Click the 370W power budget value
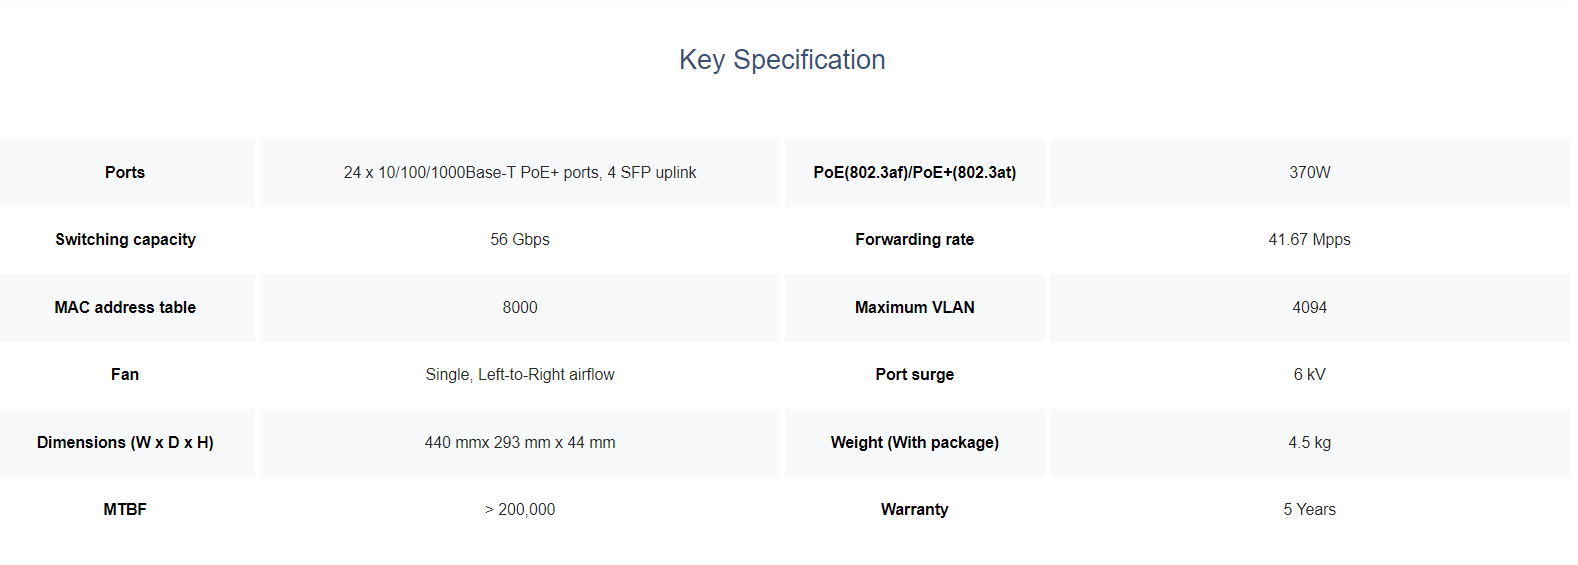The image size is (1578, 565). pyautogui.click(x=1310, y=173)
